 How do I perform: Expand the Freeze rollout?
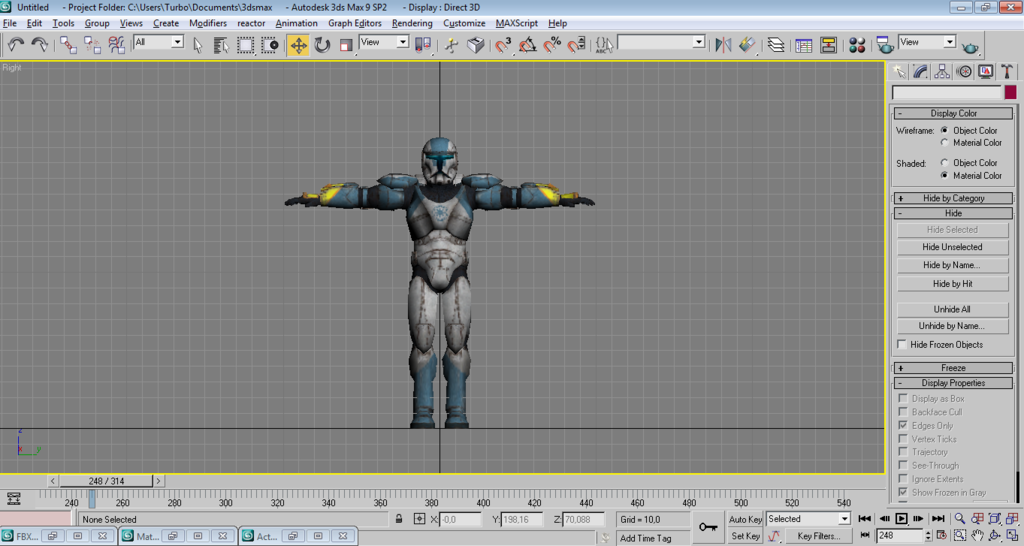tap(953, 368)
